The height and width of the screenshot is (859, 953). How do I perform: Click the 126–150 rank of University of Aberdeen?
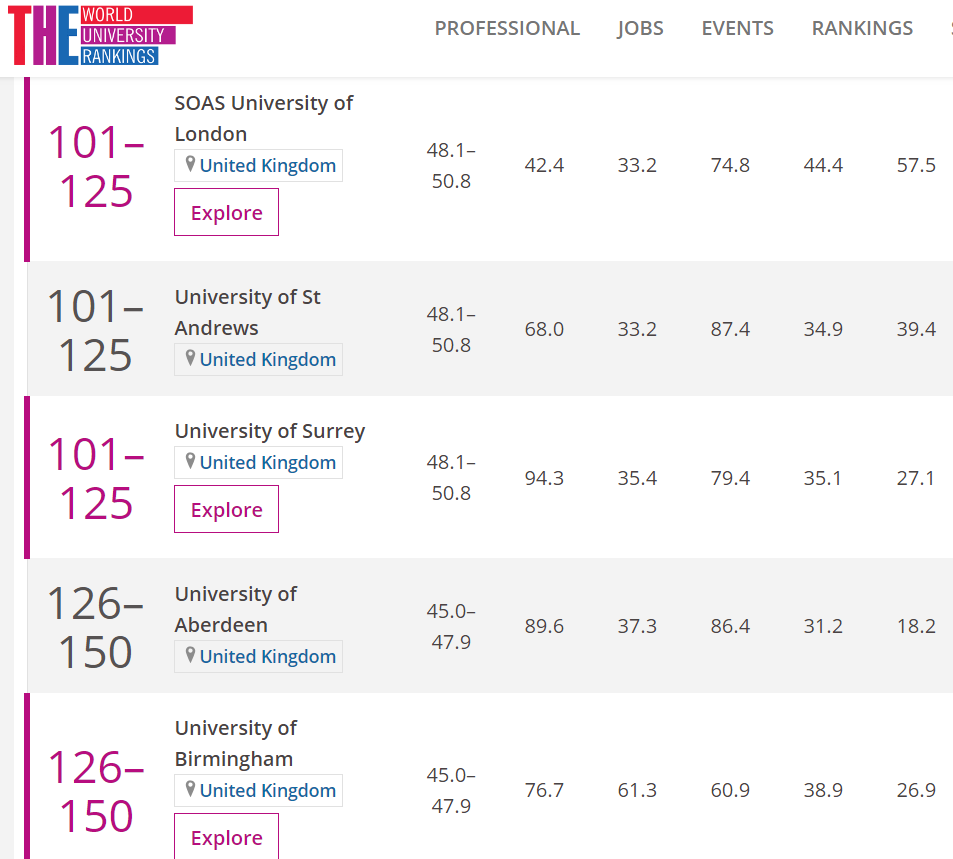click(x=96, y=628)
